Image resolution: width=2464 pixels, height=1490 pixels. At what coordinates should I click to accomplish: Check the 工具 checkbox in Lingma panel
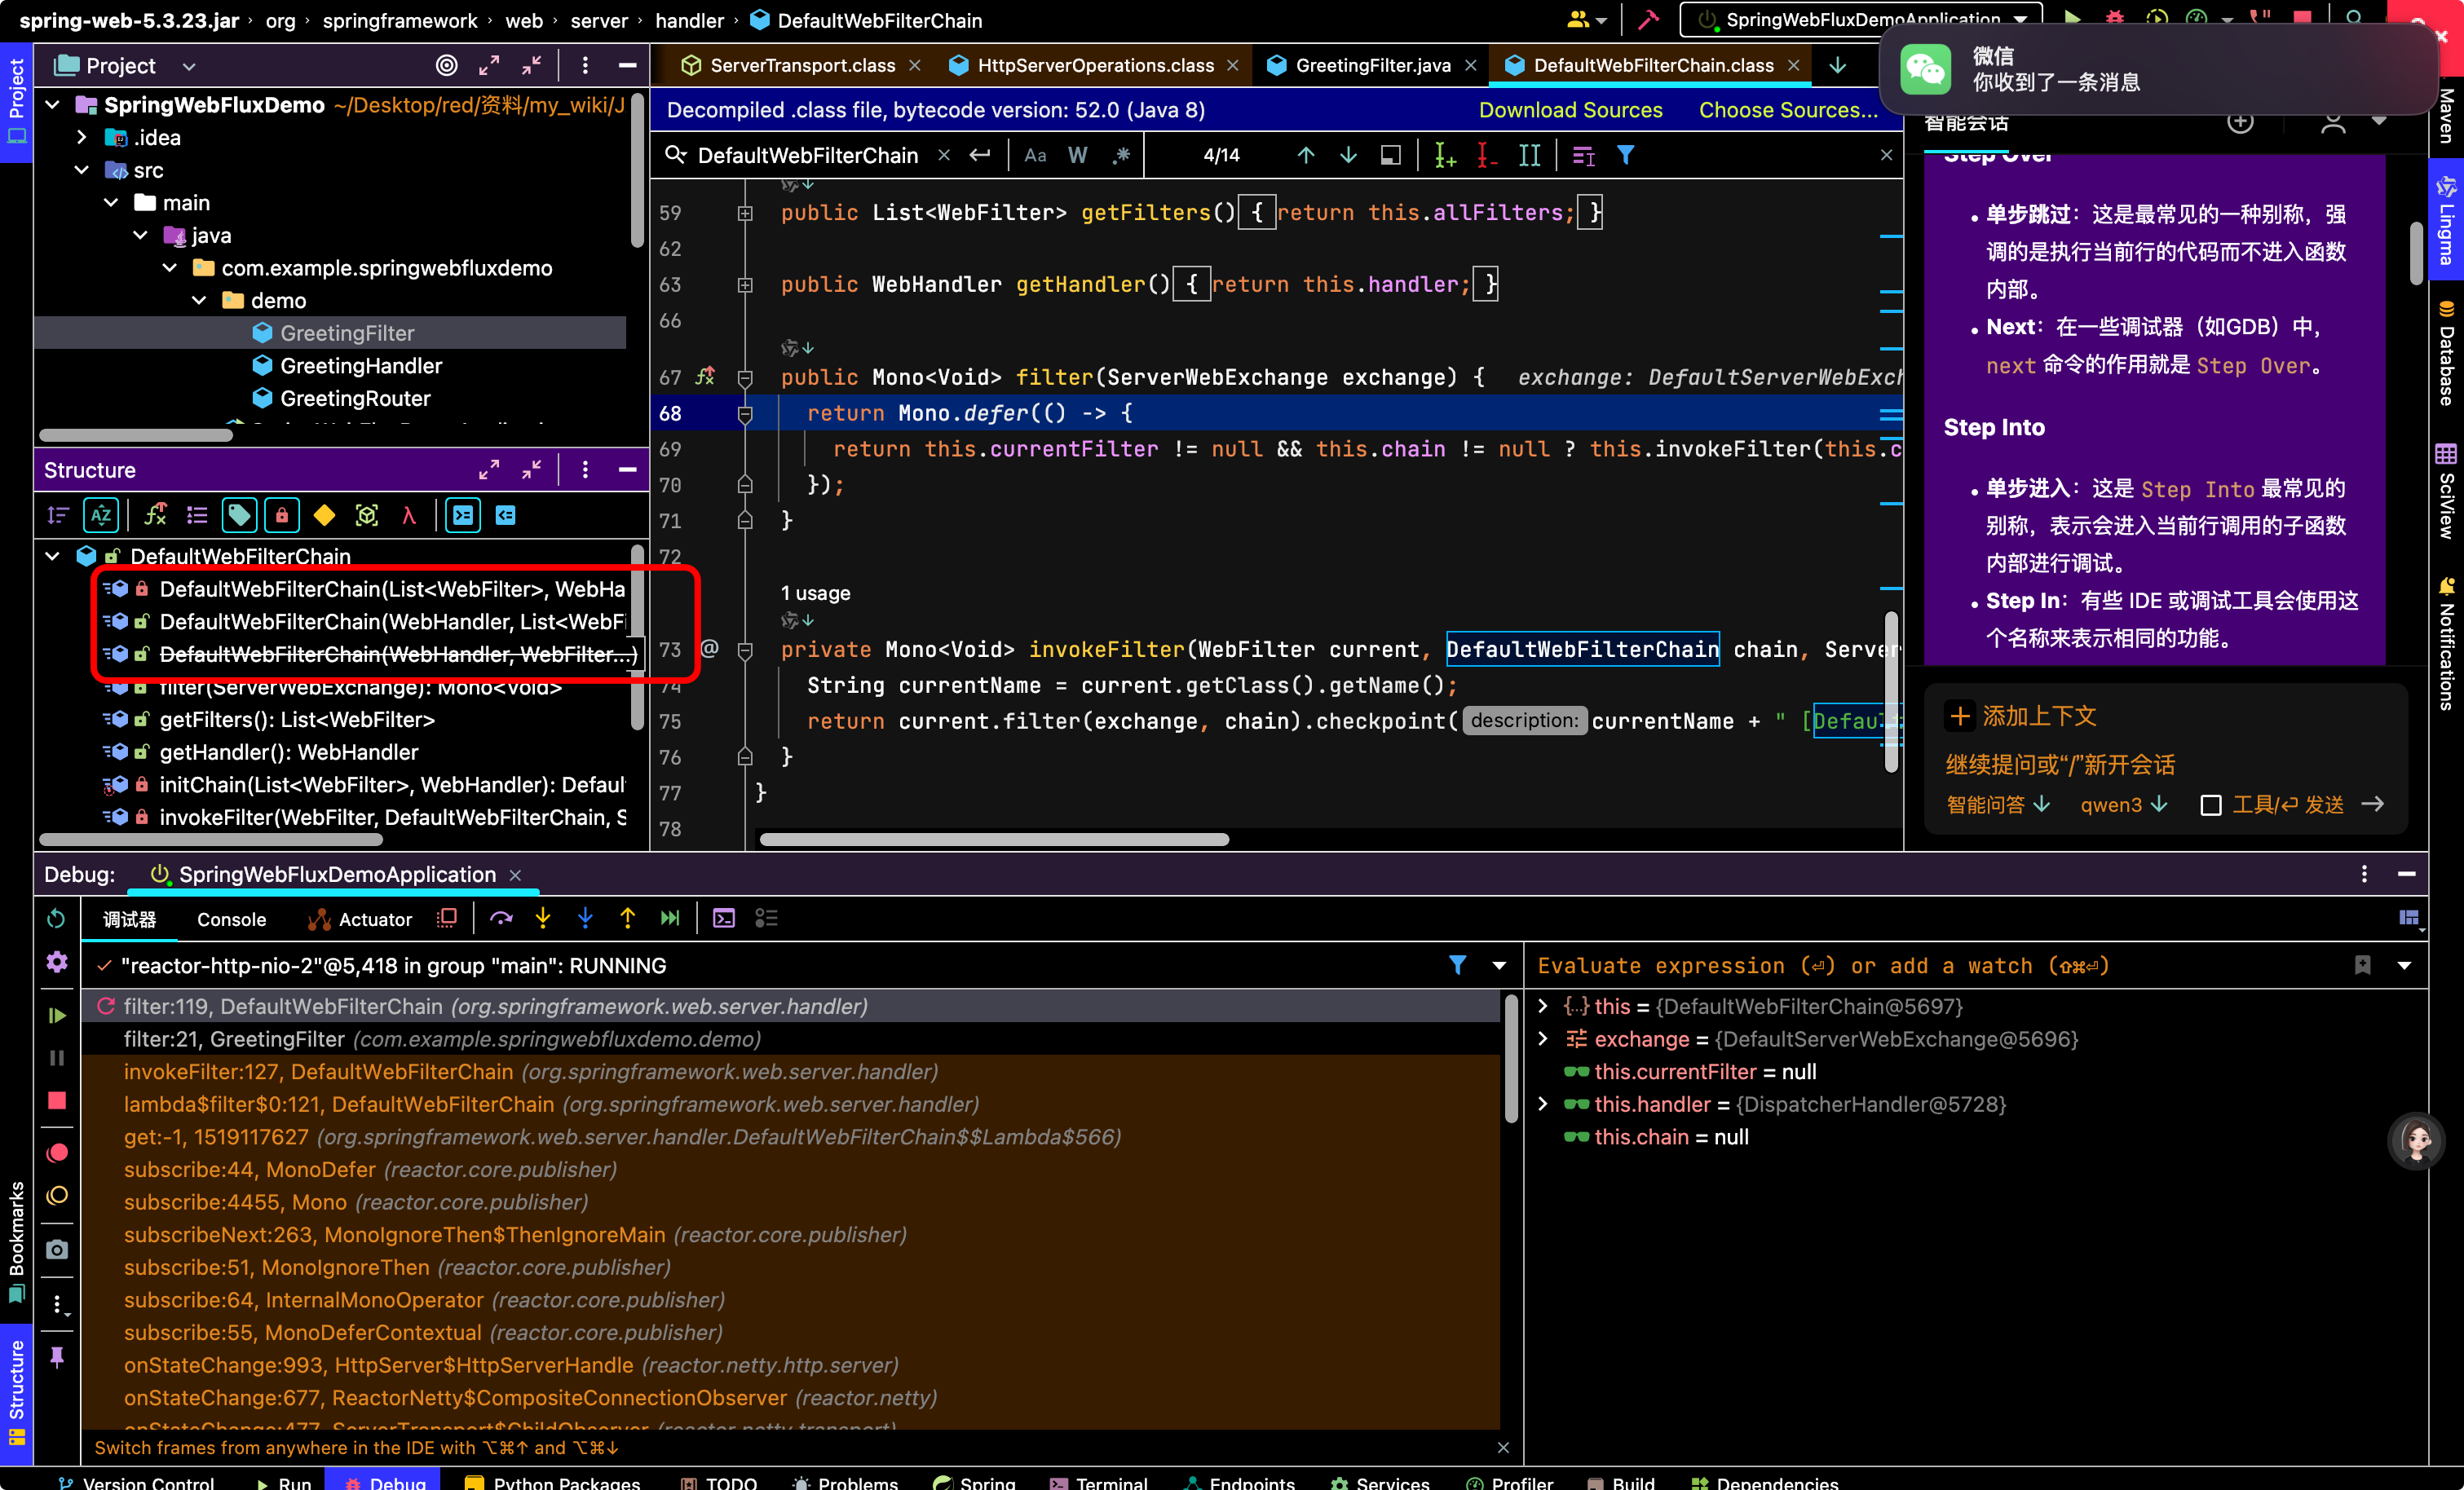tap(2211, 805)
